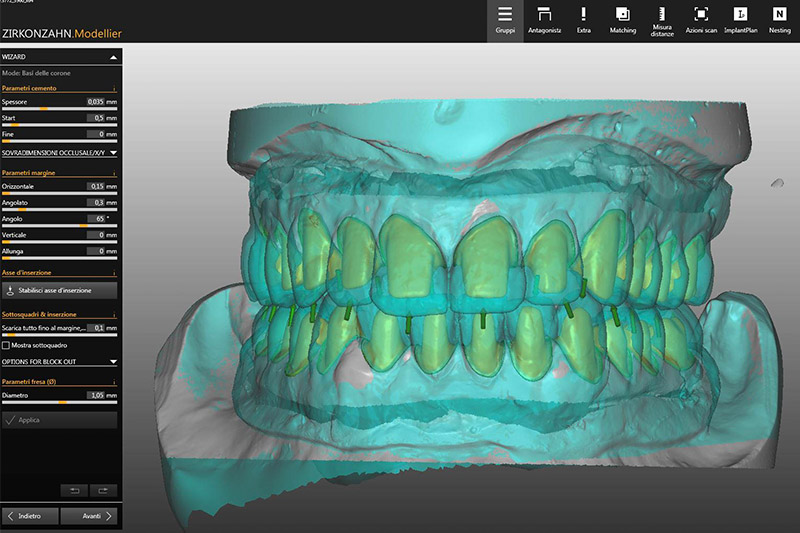
Task: Click the Spessore slider track
Action: point(60,109)
